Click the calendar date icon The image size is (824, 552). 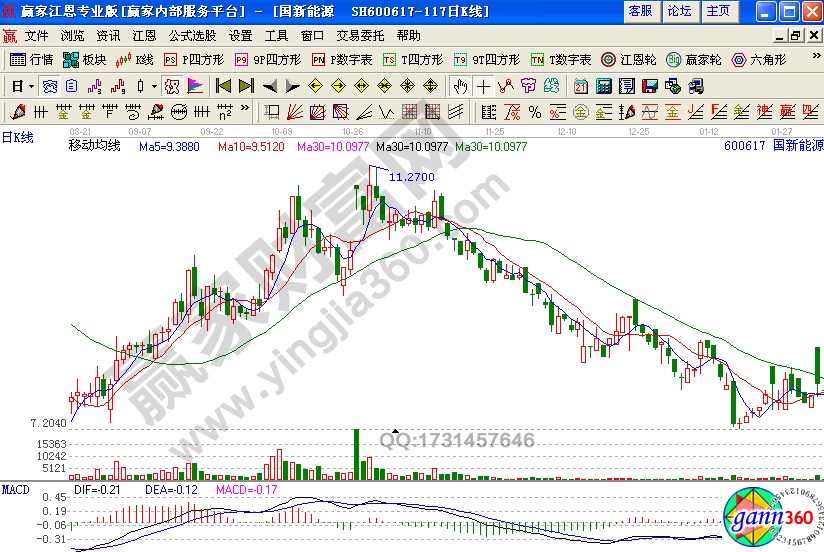(582, 85)
